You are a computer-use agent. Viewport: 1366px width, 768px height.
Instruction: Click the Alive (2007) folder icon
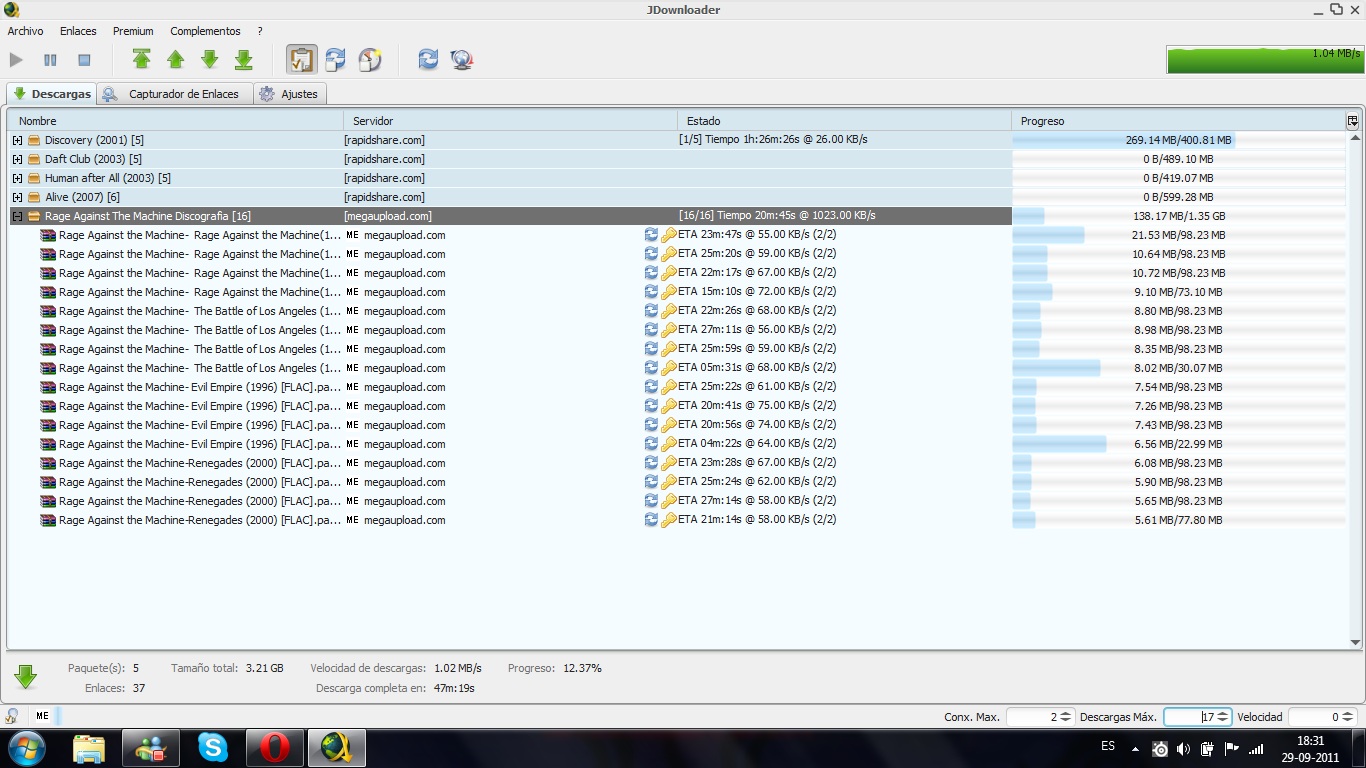[x=34, y=198]
